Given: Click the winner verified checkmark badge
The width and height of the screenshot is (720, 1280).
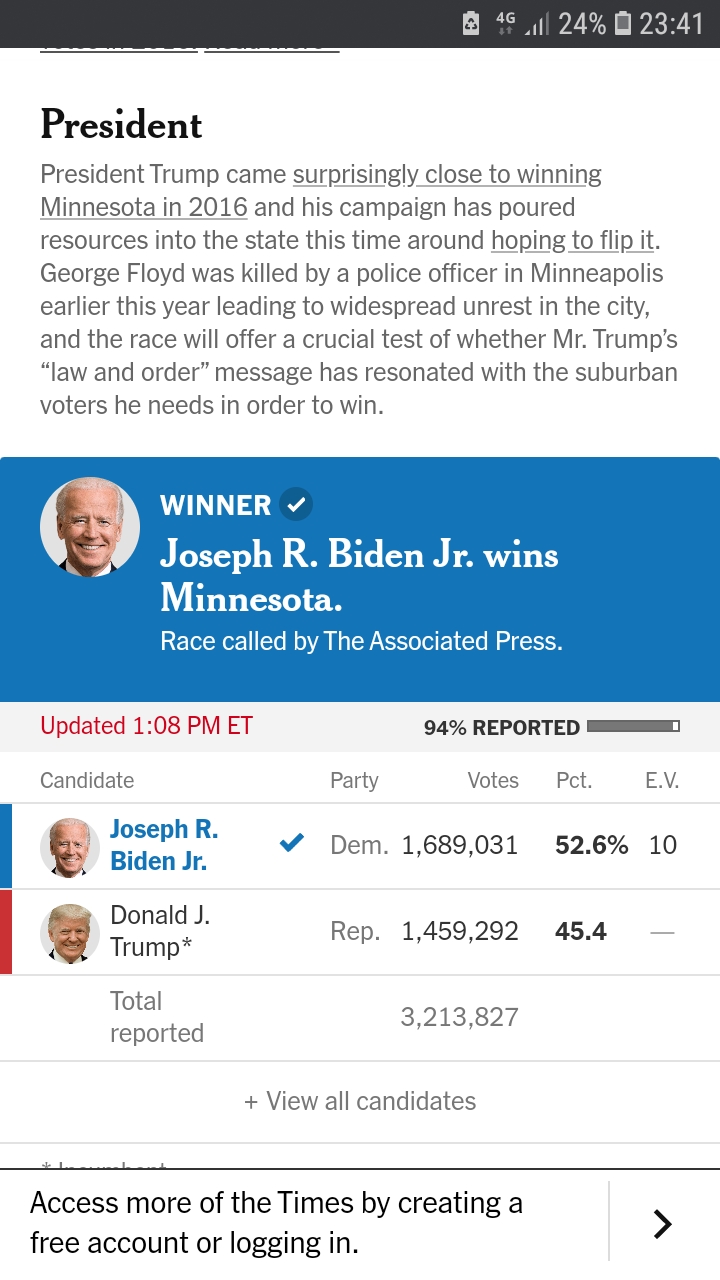Looking at the screenshot, I should pos(296,505).
